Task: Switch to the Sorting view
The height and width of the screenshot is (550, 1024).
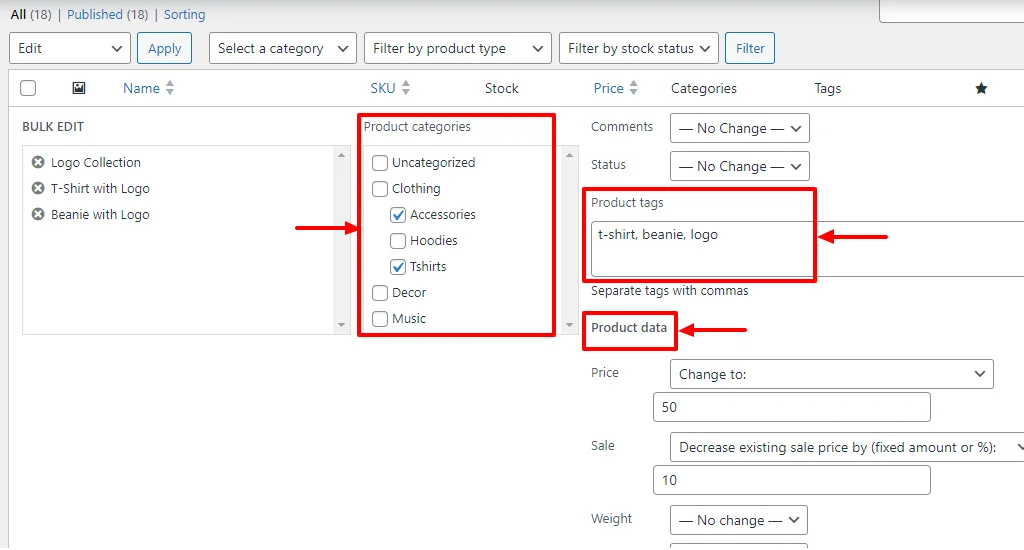Action: pyautogui.click(x=184, y=14)
